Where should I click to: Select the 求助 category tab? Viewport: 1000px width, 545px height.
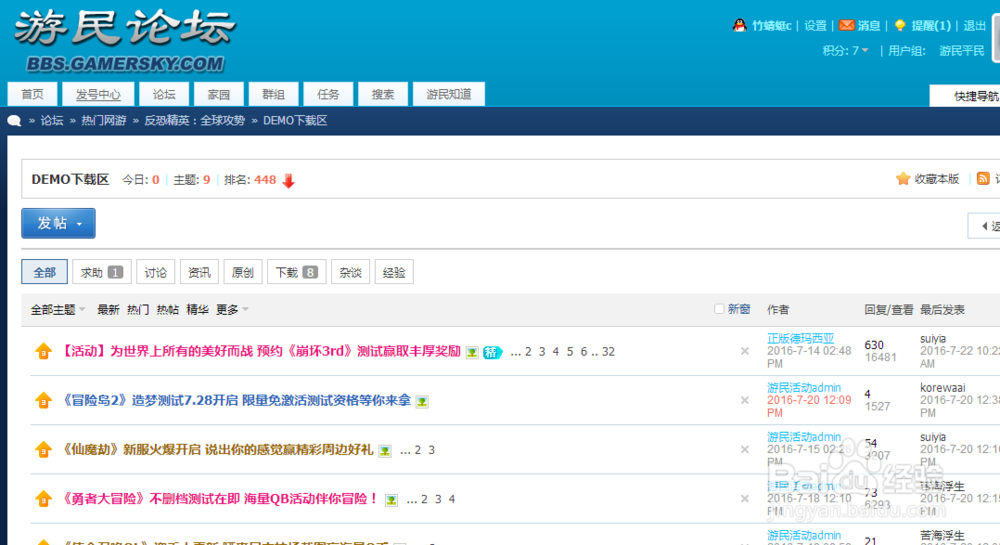coord(102,272)
